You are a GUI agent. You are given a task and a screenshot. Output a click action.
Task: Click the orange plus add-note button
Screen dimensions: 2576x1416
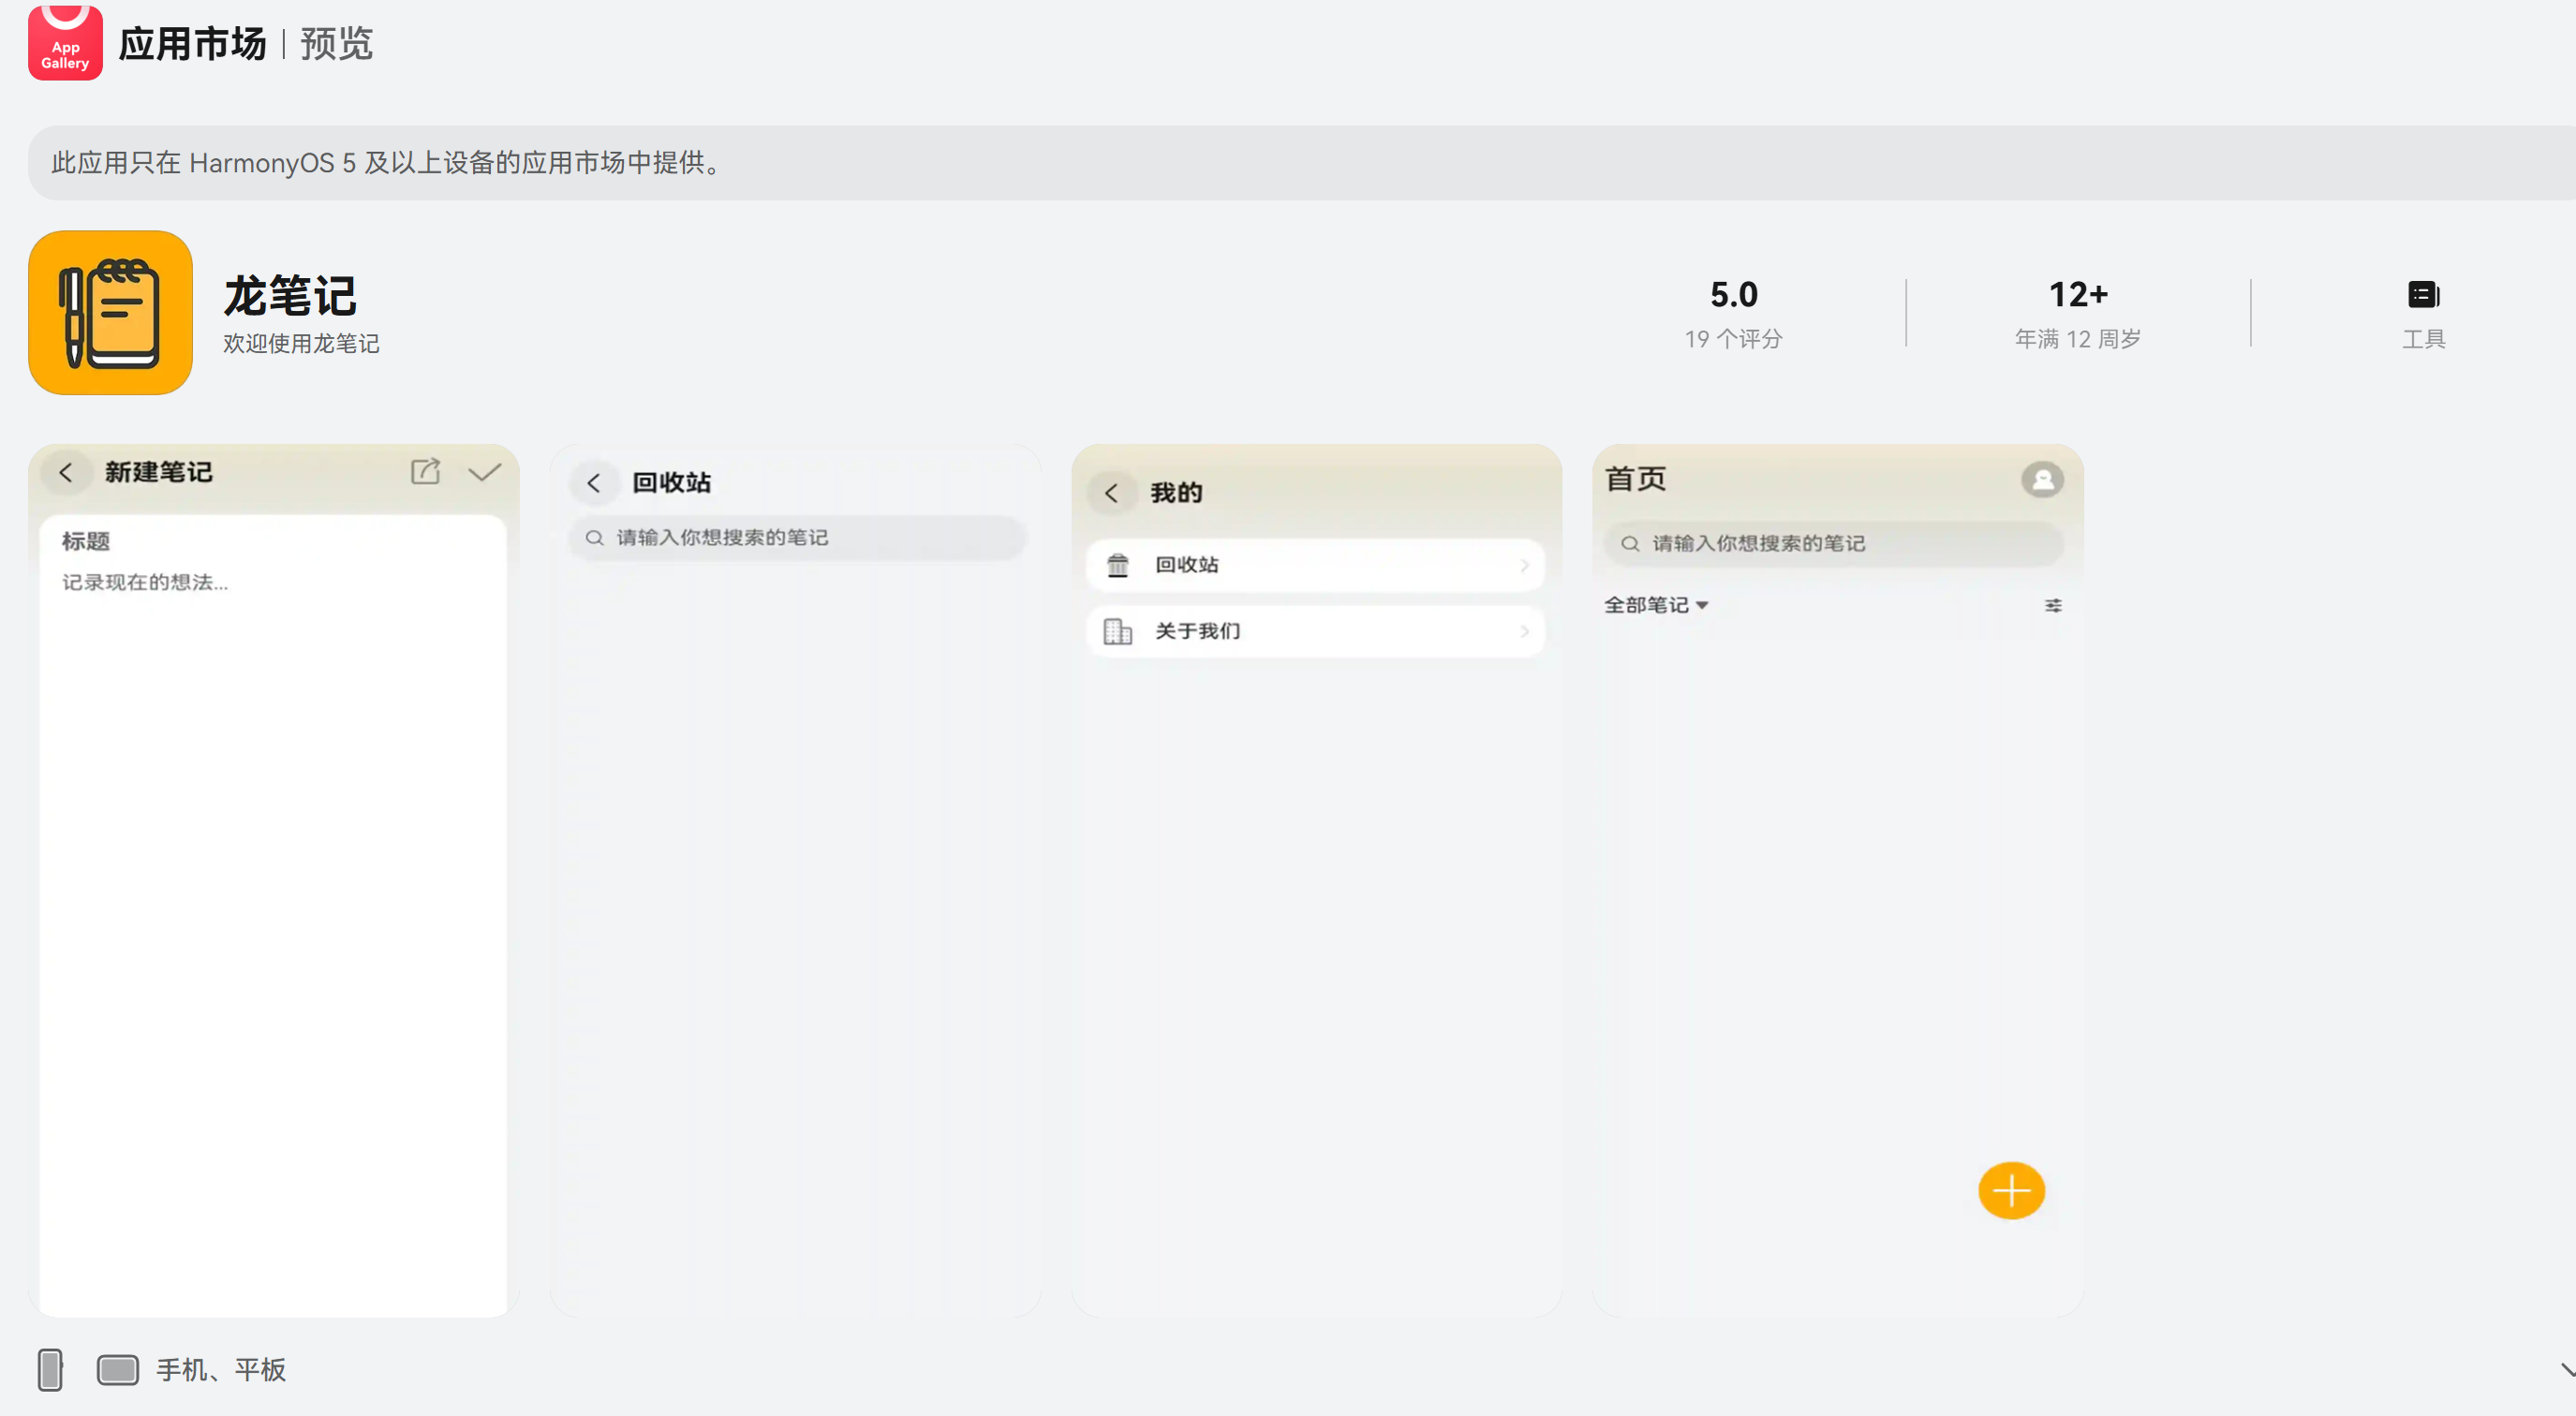[2011, 1190]
